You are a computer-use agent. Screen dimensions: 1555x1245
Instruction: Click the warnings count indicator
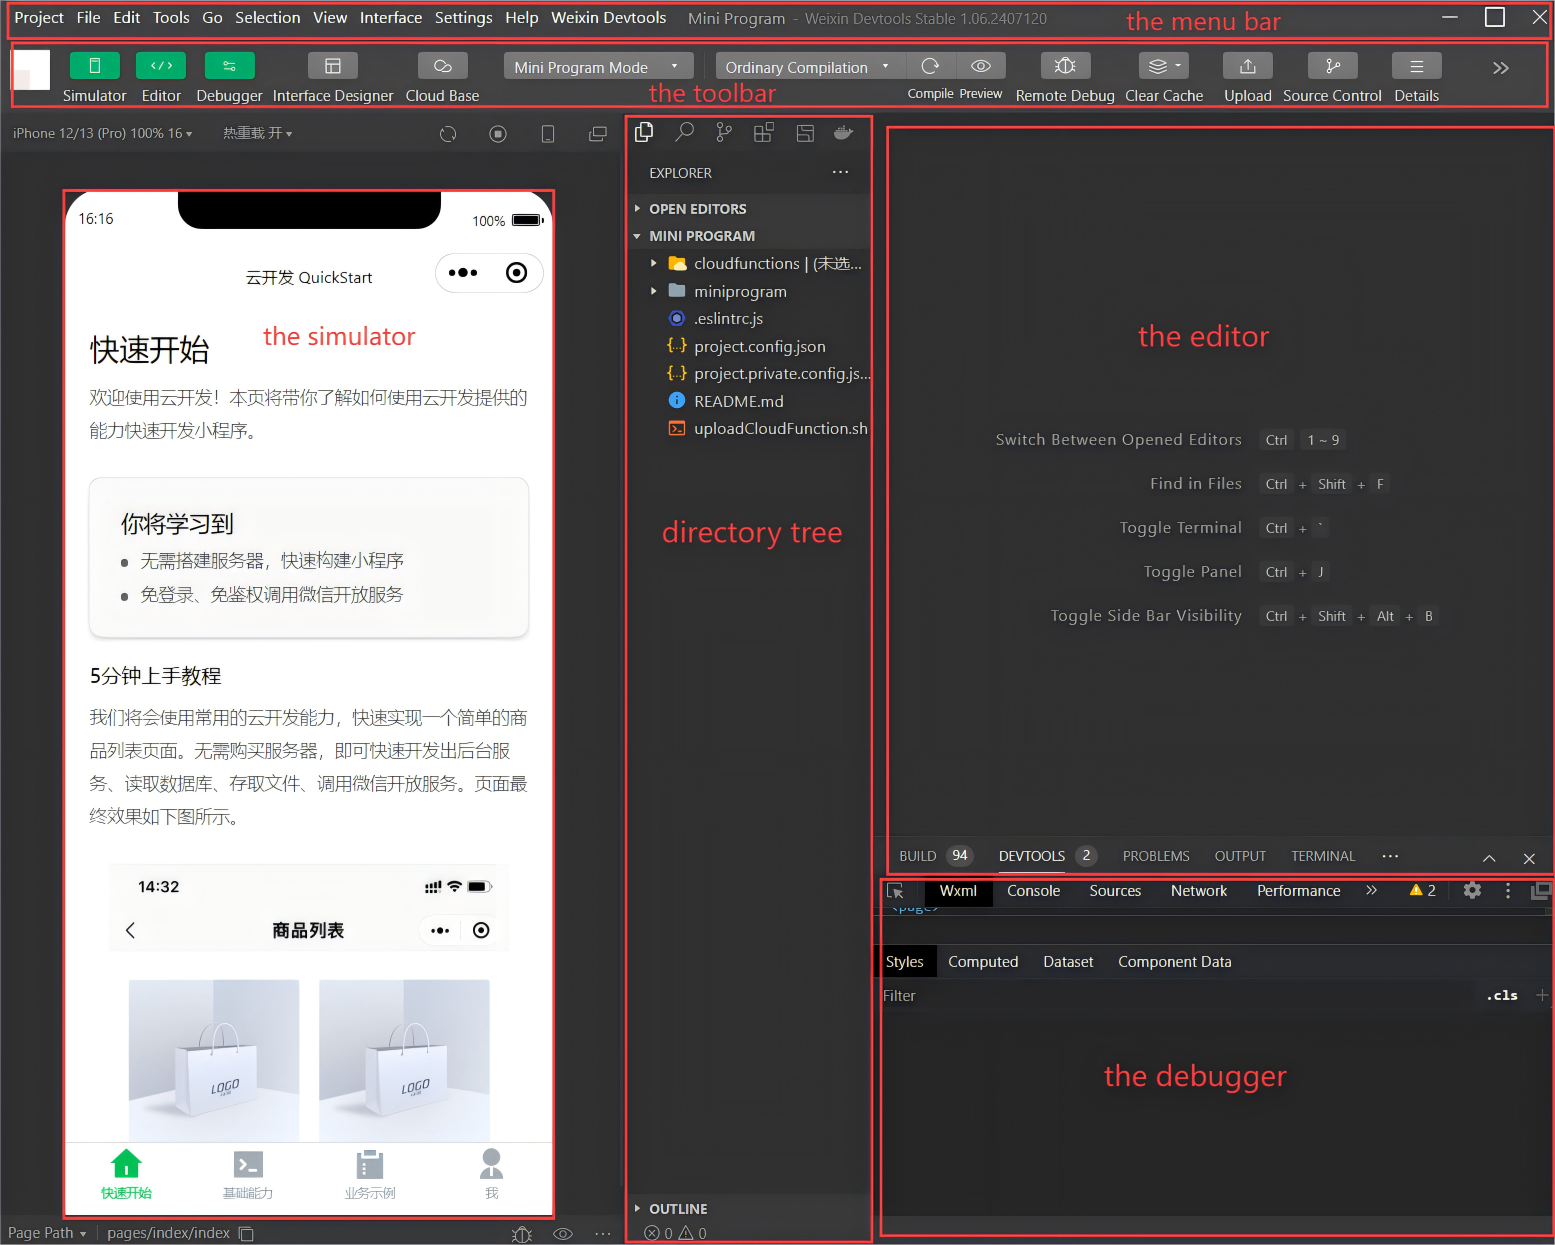click(1422, 890)
